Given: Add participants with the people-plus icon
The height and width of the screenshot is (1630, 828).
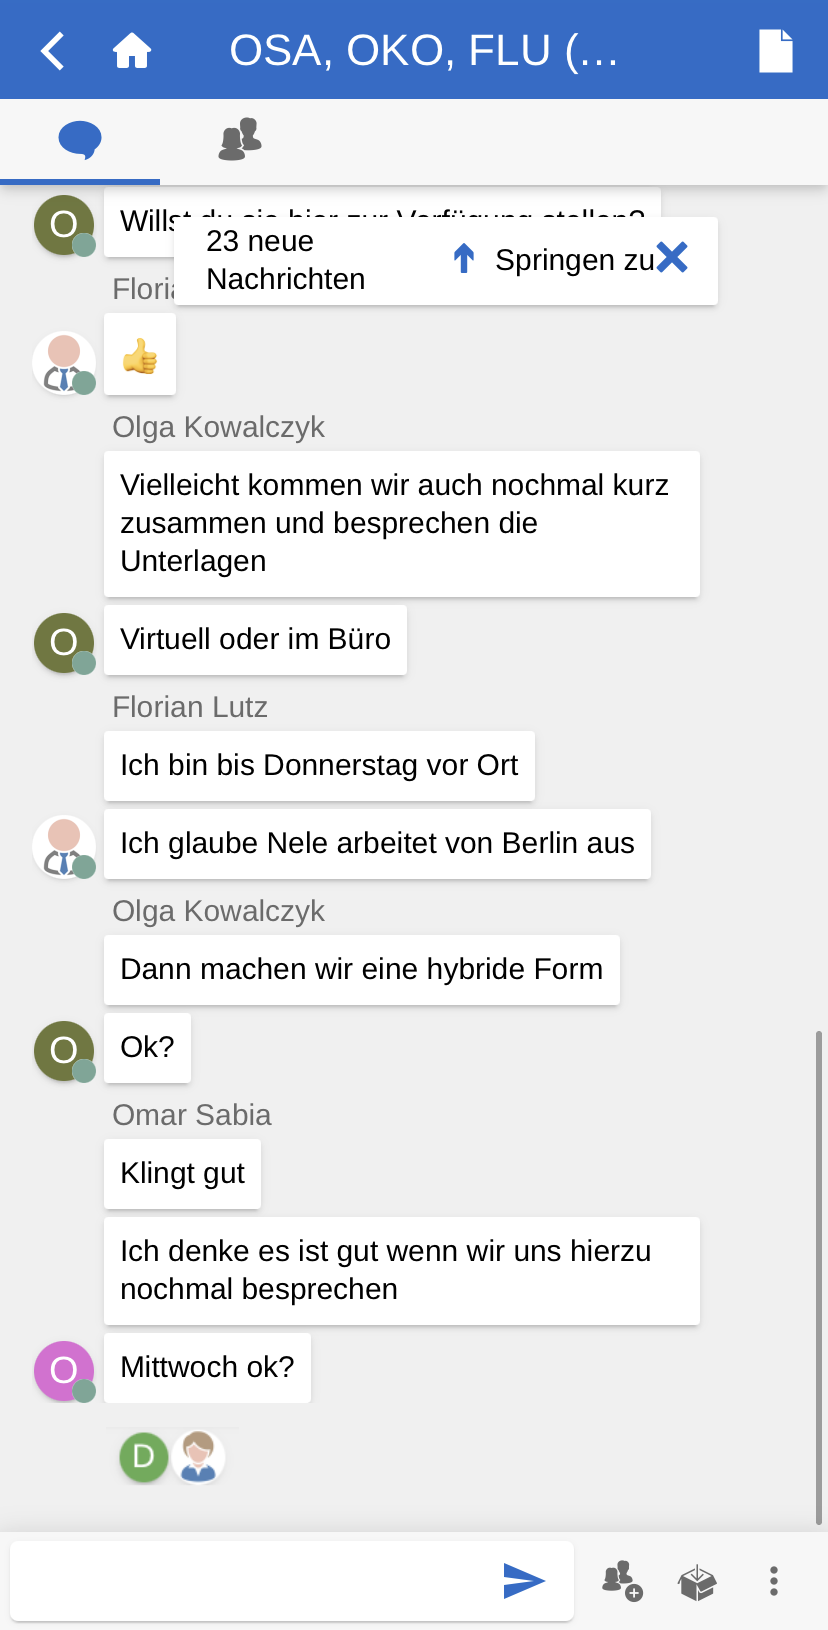Looking at the screenshot, I should pyautogui.click(x=621, y=1581).
